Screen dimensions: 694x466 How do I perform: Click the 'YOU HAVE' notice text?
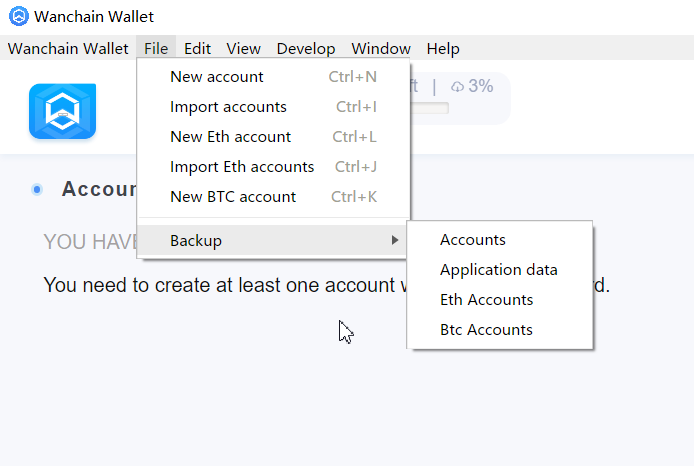pyautogui.click(x=90, y=242)
